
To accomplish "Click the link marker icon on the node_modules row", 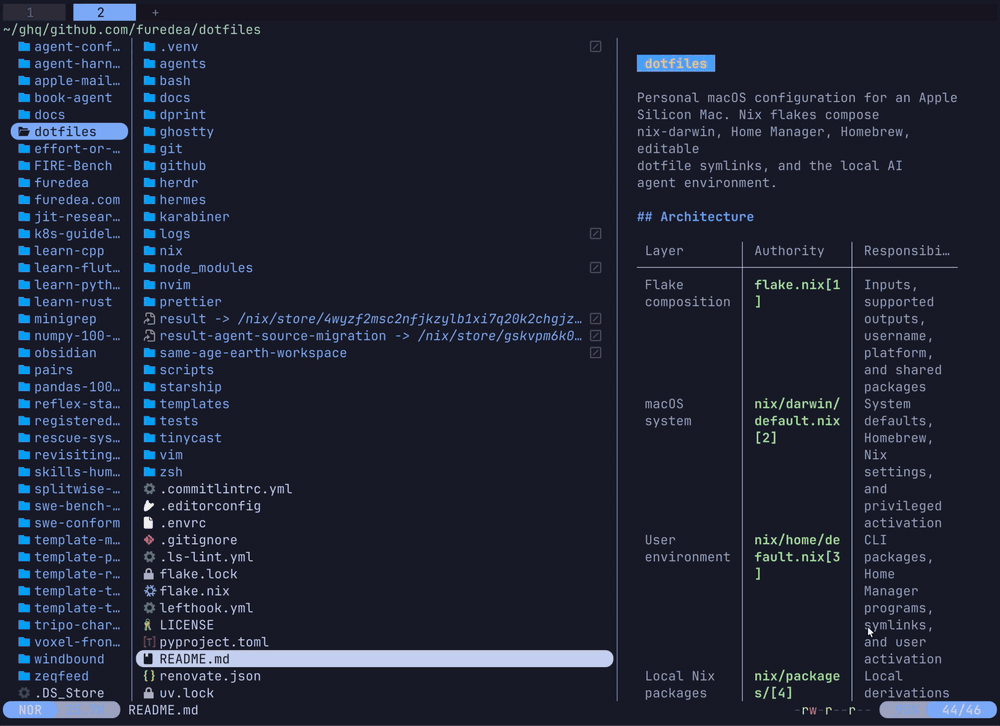I will pyautogui.click(x=595, y=268).
